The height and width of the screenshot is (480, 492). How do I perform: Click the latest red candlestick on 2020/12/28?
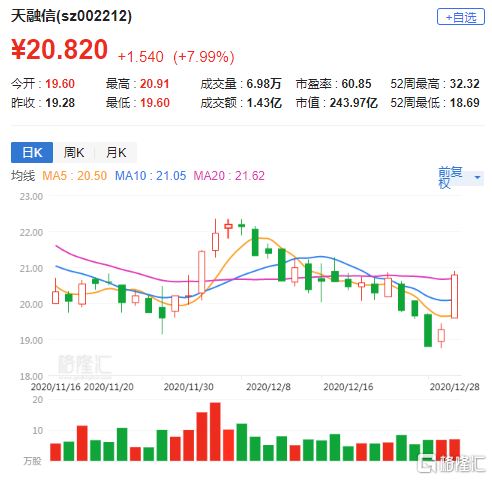(454, 296)
